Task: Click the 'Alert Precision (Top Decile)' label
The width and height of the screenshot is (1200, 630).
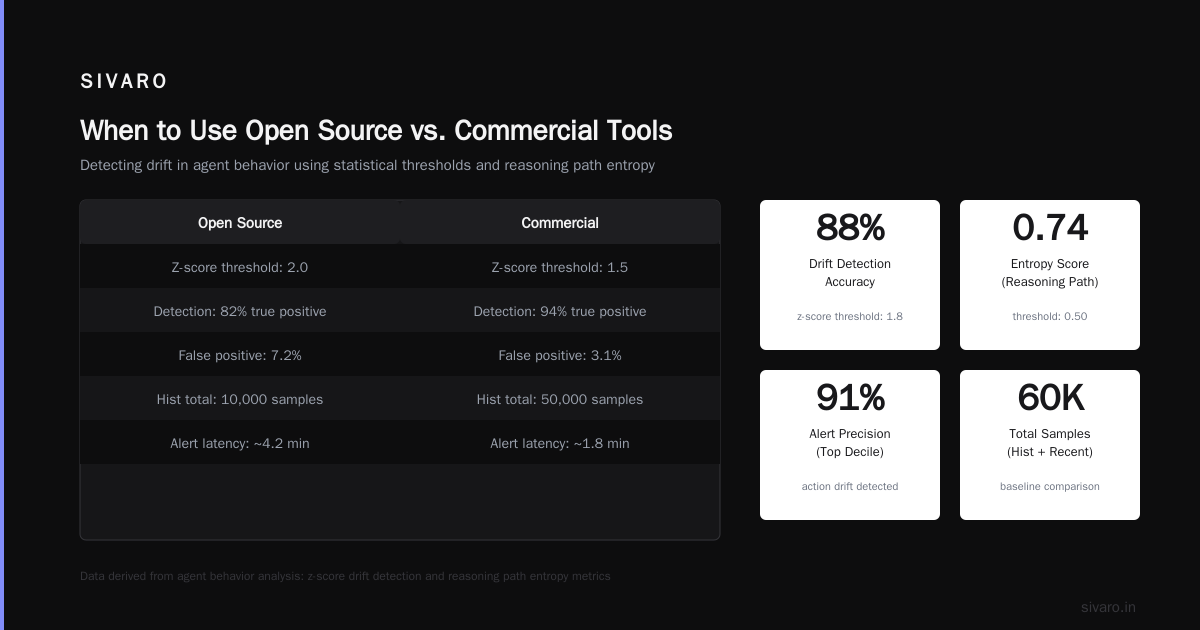Action: (850, 443)
